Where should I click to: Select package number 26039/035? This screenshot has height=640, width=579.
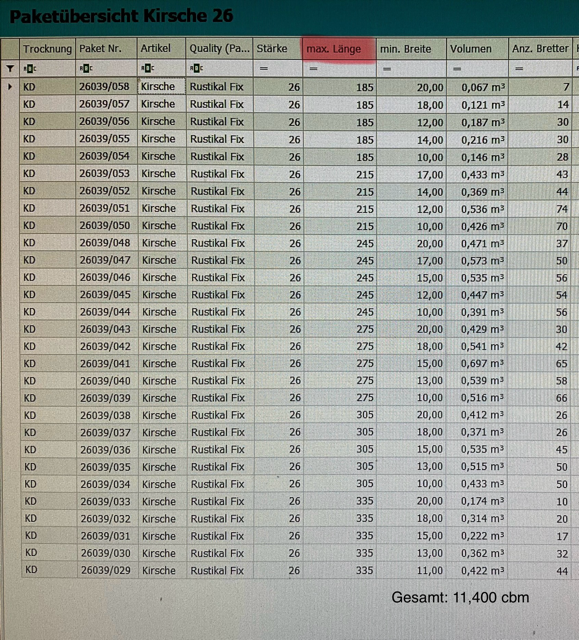click(x=105, y=467)
